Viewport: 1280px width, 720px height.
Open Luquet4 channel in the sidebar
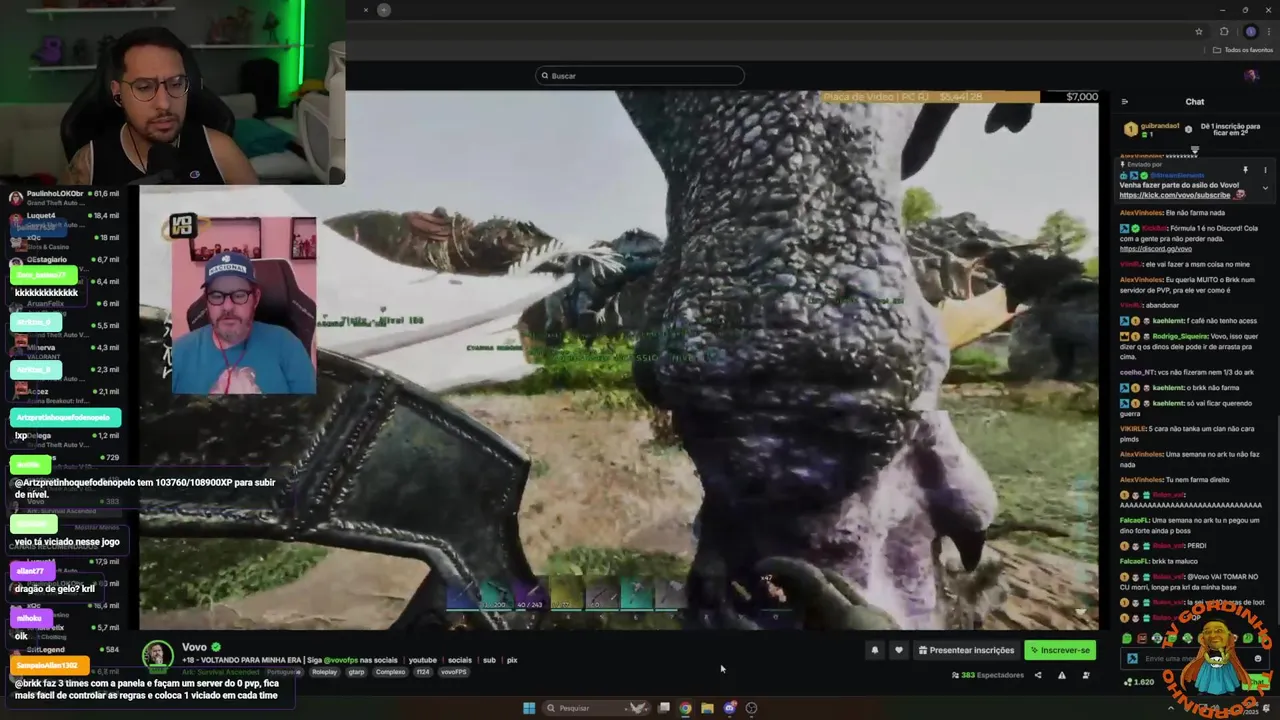[x=62, y=219]
